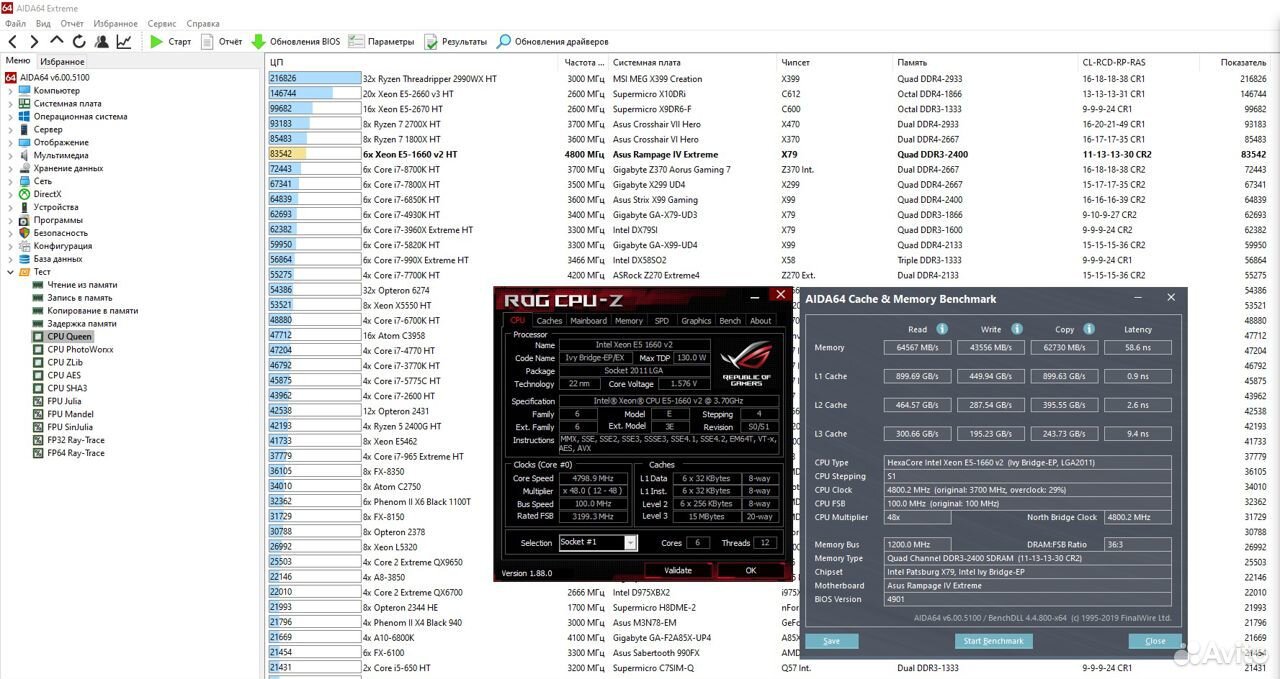Open the Справка menu
Screen dimensions: 1280x679
[x=203, y=23]
